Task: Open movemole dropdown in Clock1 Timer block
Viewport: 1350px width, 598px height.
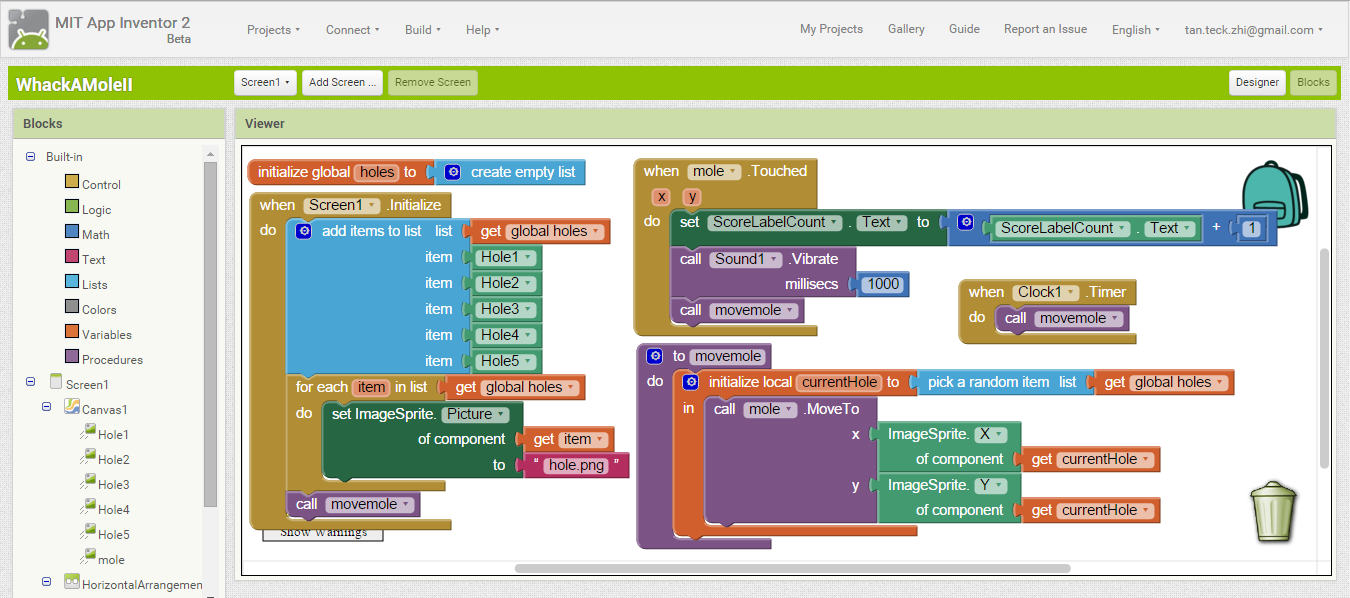Action: click(1078, 318)
